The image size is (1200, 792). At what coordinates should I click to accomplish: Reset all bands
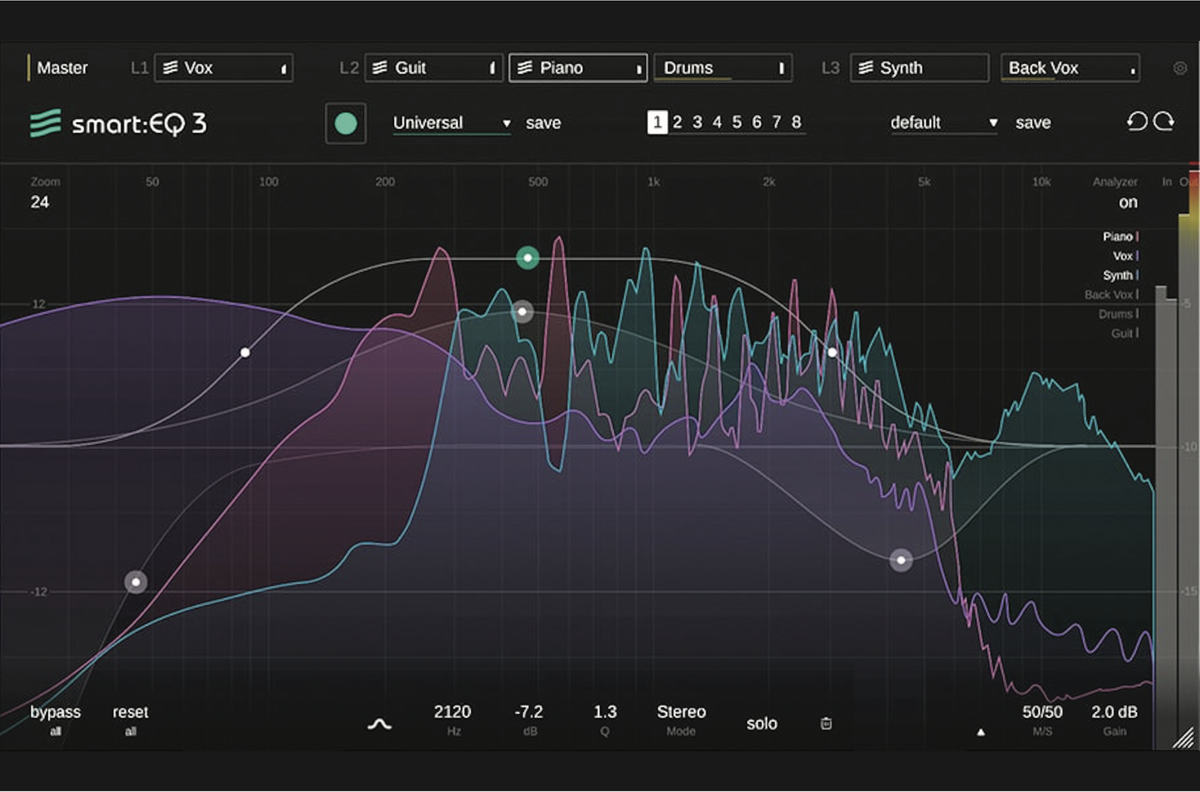(130, 719)
